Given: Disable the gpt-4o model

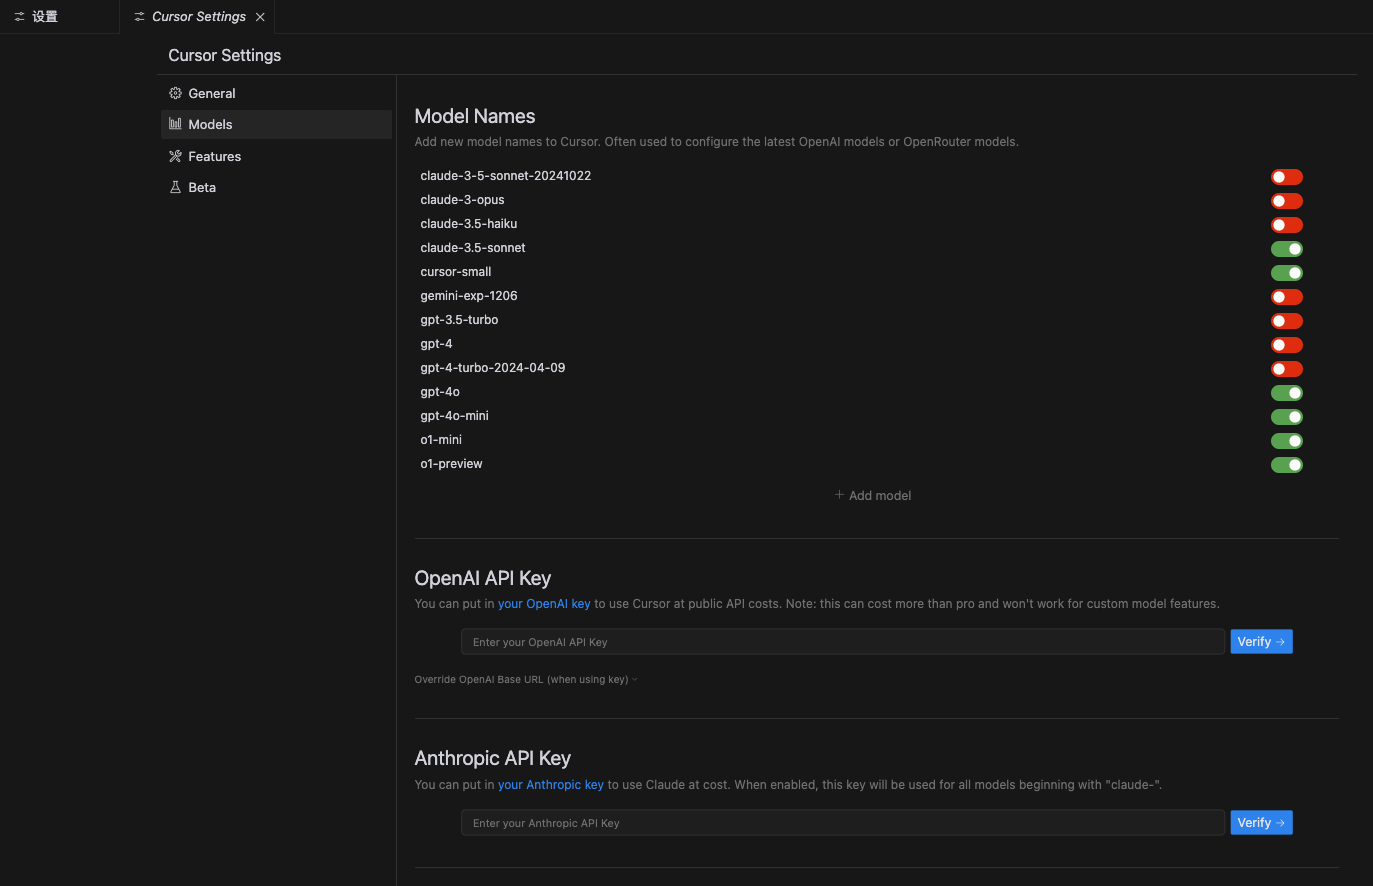Looking at the screenshot, I should click(1287, 393).
